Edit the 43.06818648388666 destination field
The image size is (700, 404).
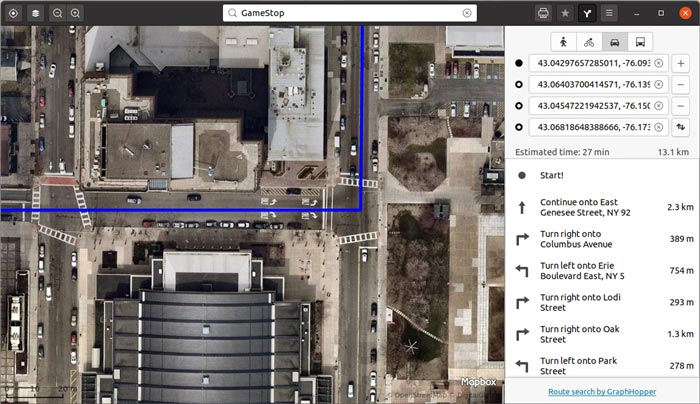[599, 127]
